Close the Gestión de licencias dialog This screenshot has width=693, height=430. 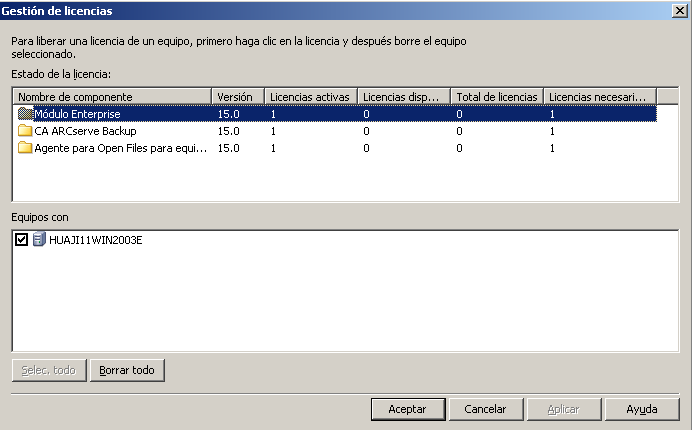click(680, 11)
